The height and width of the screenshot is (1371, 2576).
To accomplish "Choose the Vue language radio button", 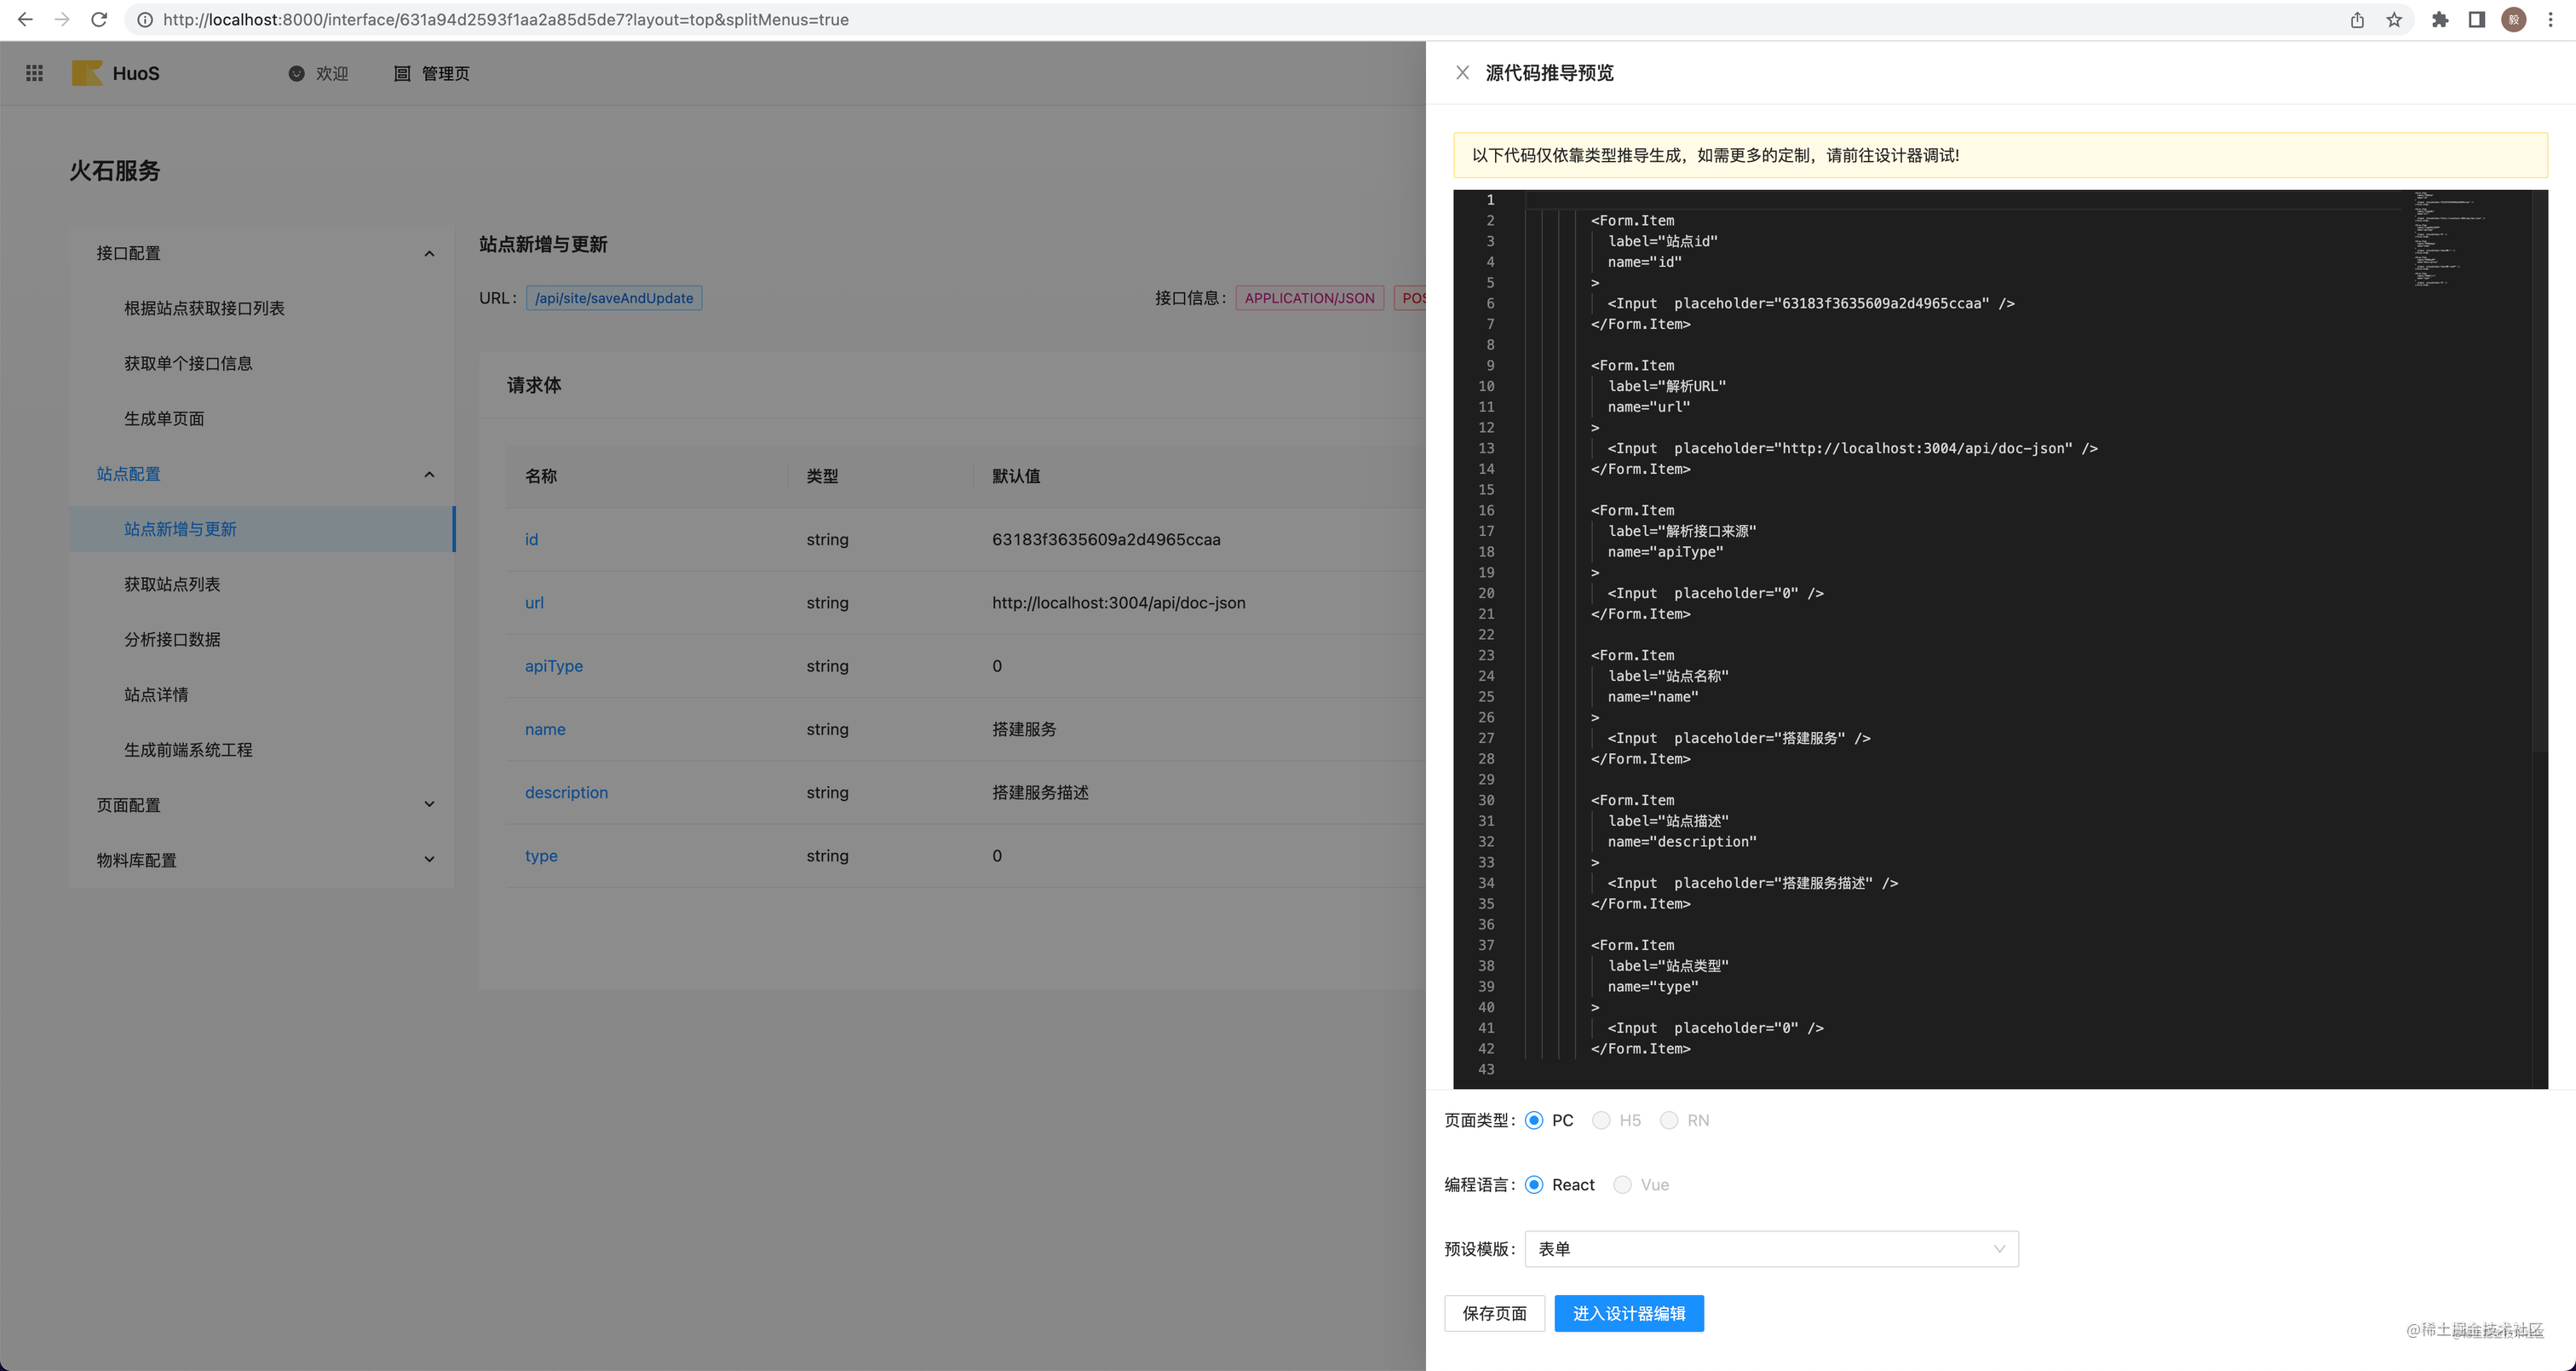I will (x=1622, y=1184).
